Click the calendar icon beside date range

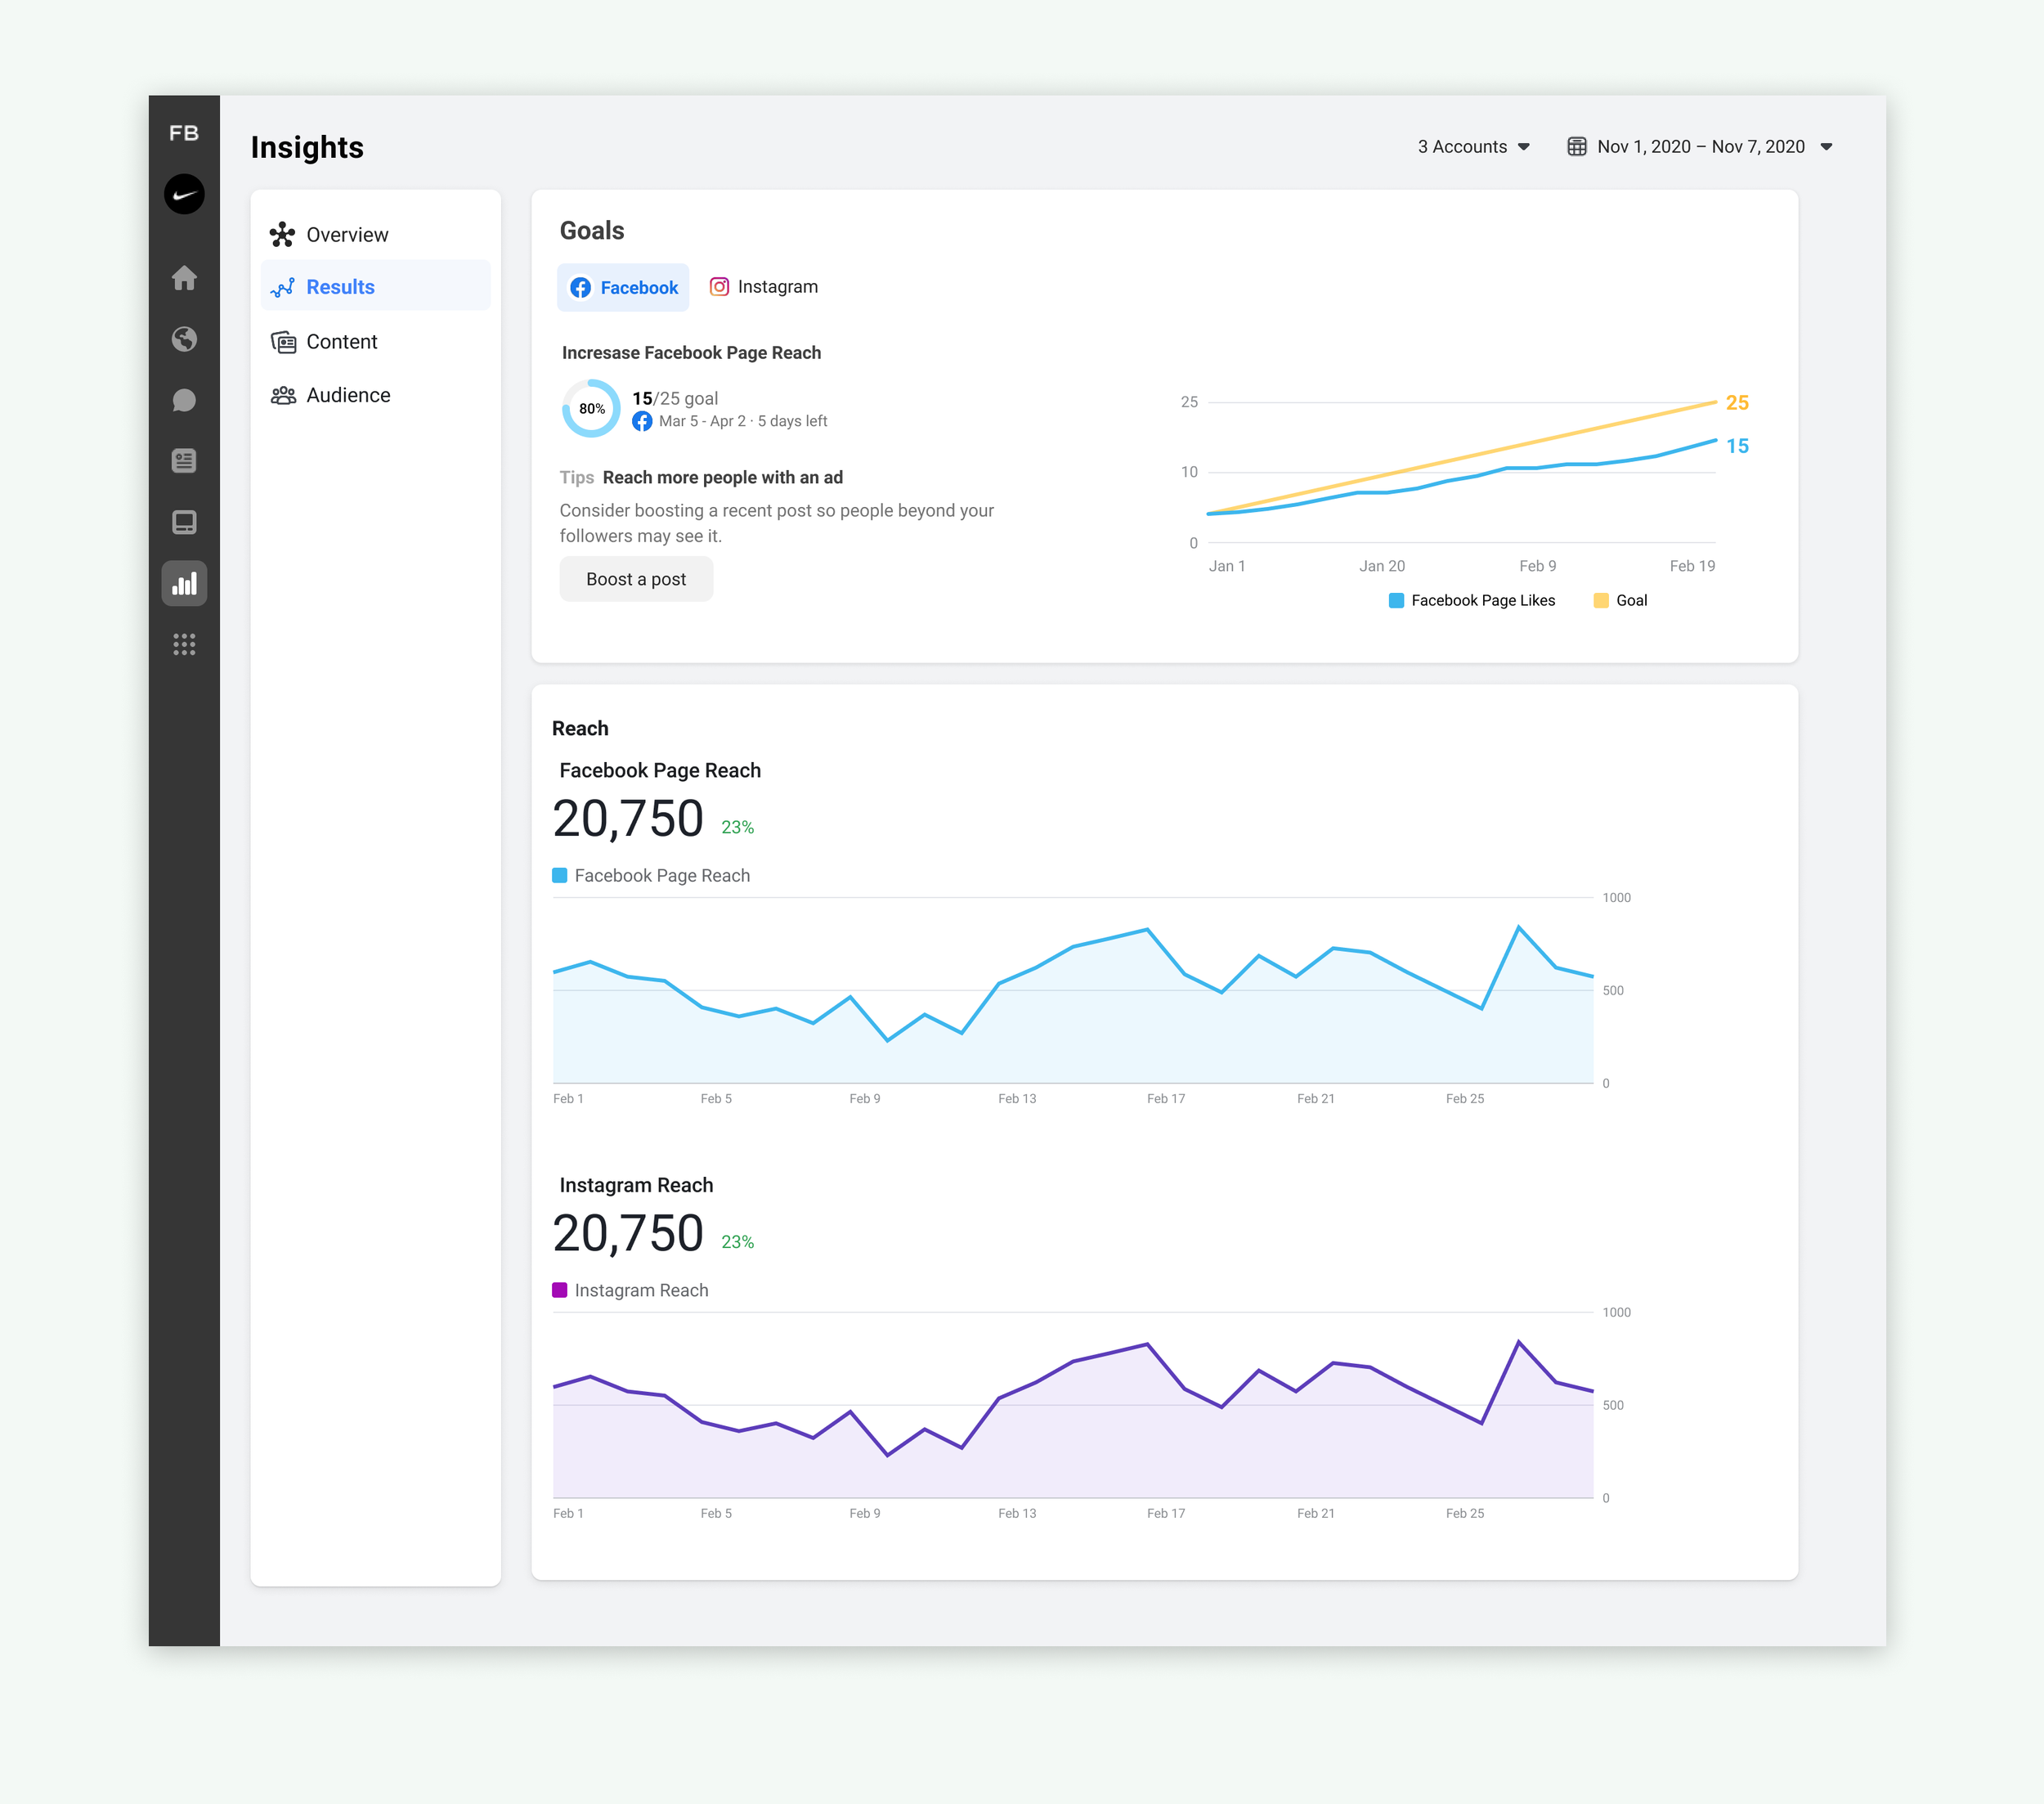pos(1576,147)
